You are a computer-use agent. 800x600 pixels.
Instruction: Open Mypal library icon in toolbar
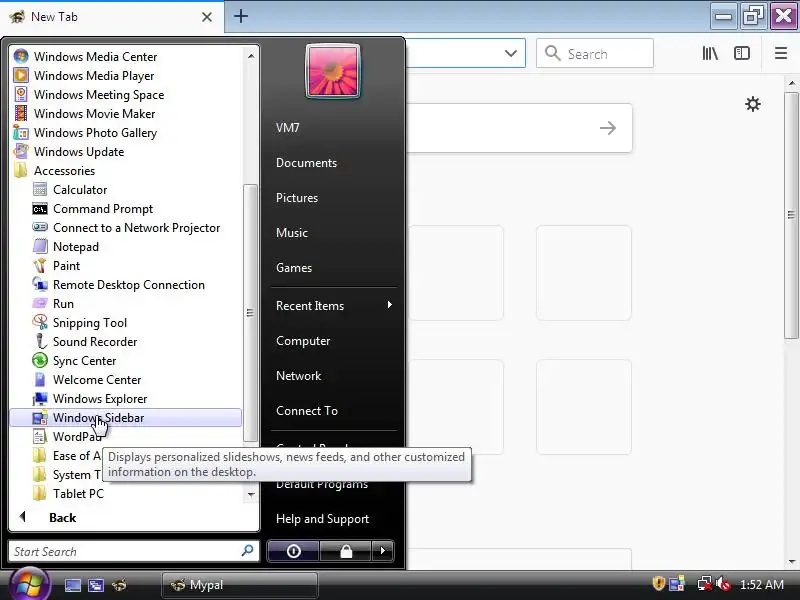(710, 53)
